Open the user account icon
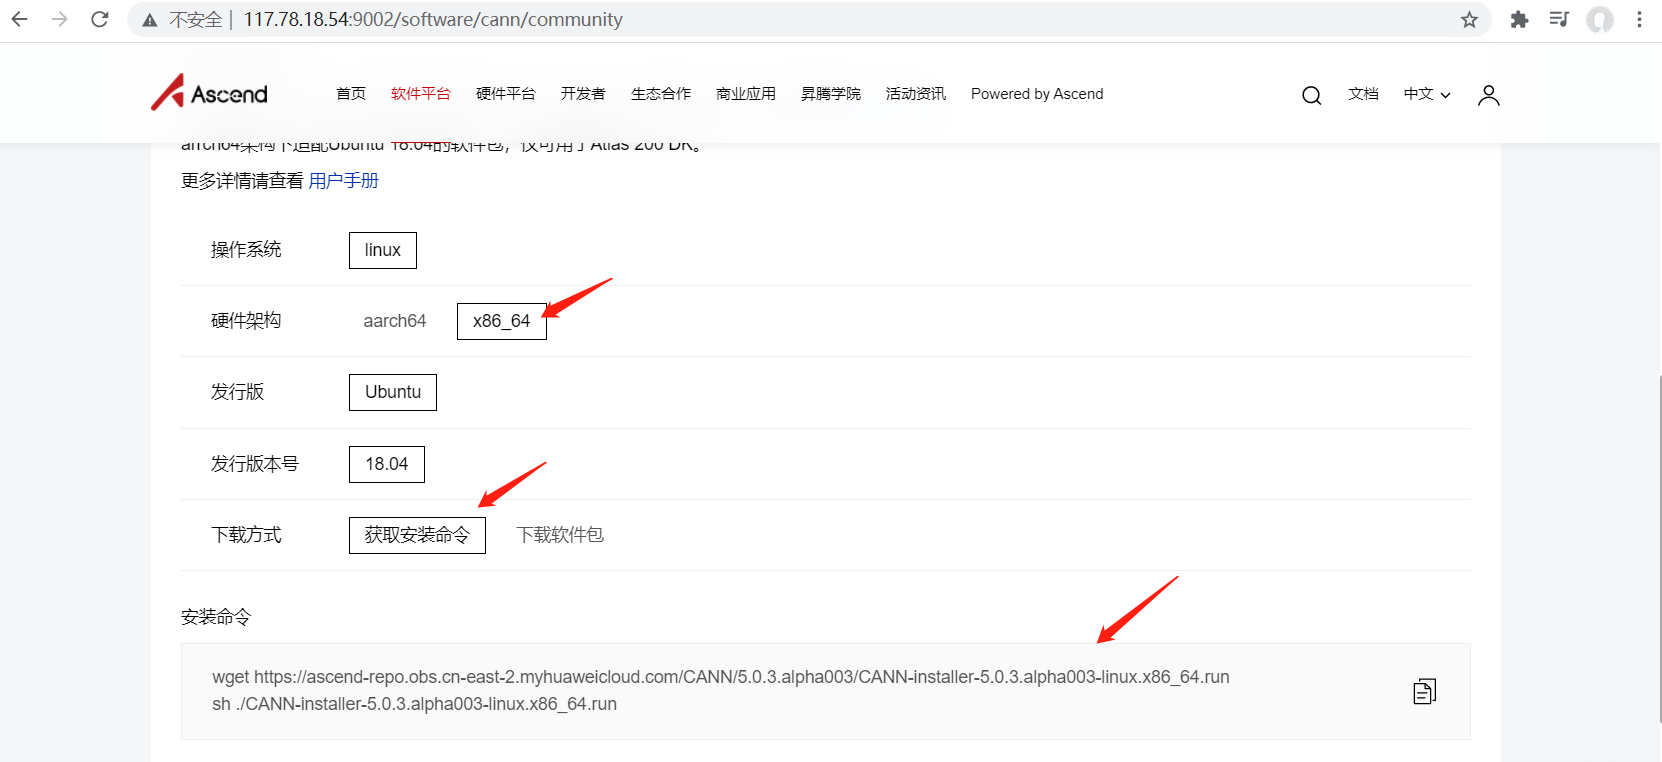 click(x=1489, y=95)
